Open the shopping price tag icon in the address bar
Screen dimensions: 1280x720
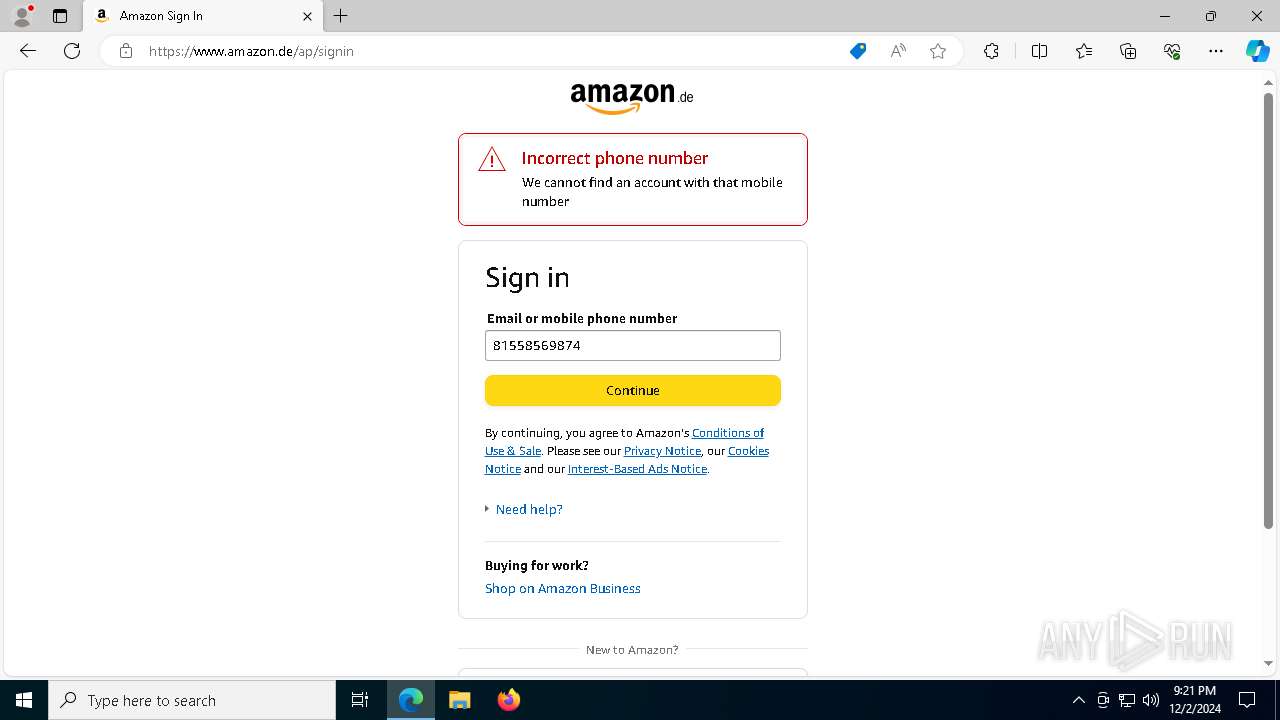click(x=858, y=51)
